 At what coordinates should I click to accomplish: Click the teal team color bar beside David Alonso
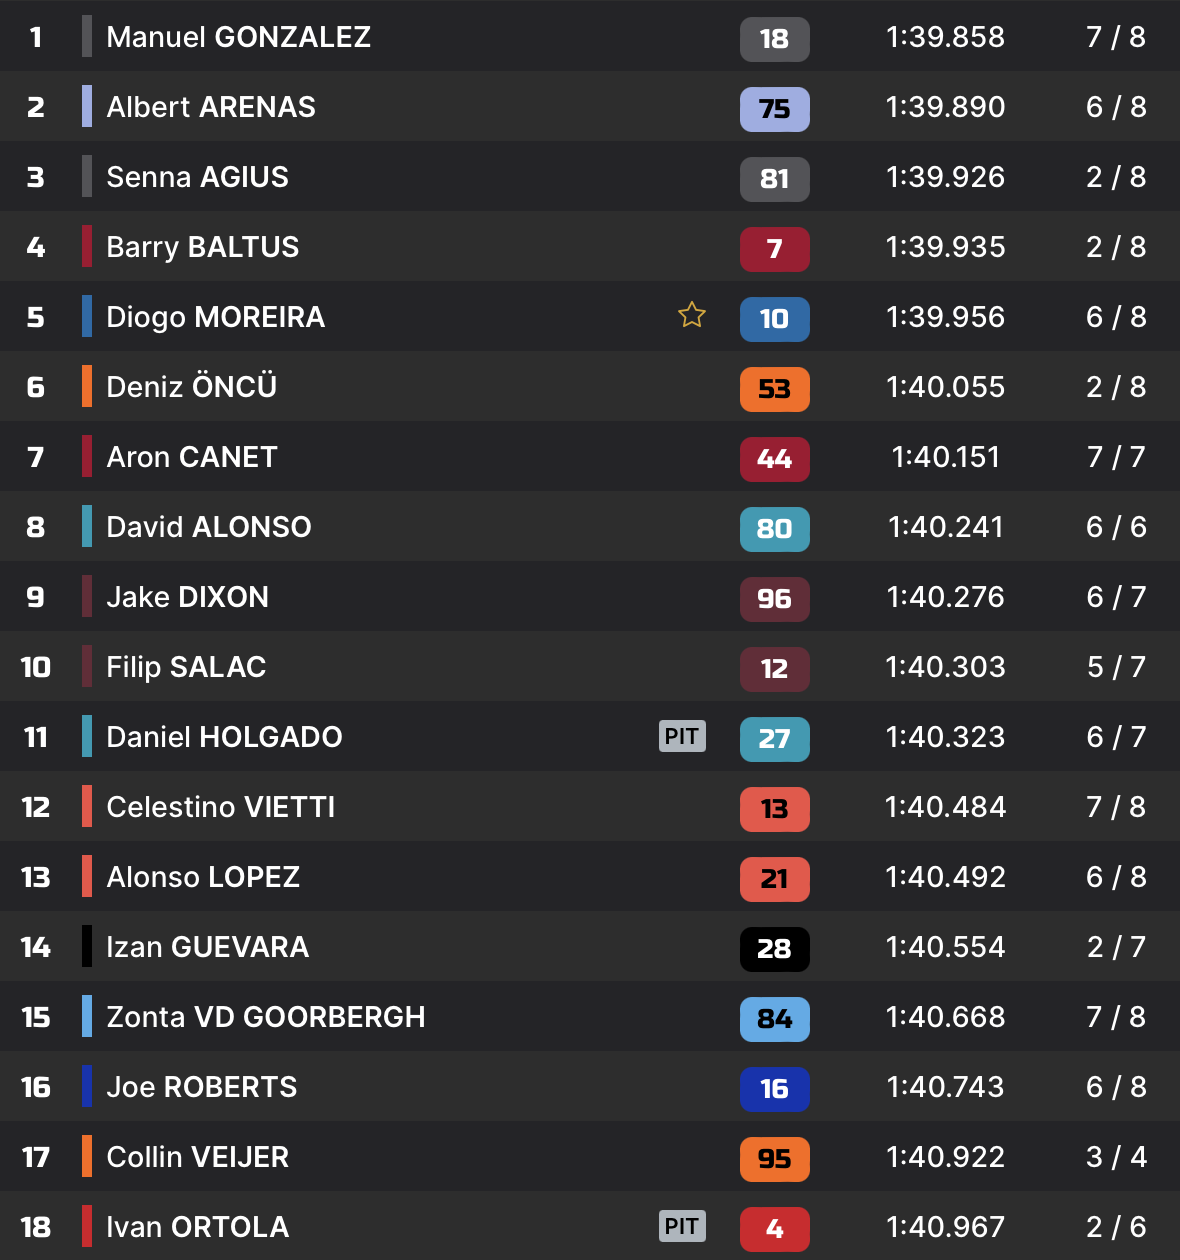click(x=87, y=527)
